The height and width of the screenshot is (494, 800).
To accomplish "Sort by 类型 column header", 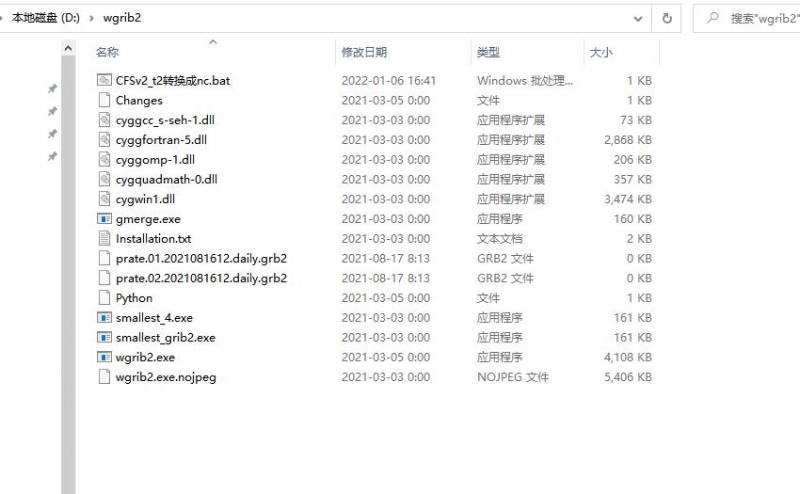I will 488,52.
